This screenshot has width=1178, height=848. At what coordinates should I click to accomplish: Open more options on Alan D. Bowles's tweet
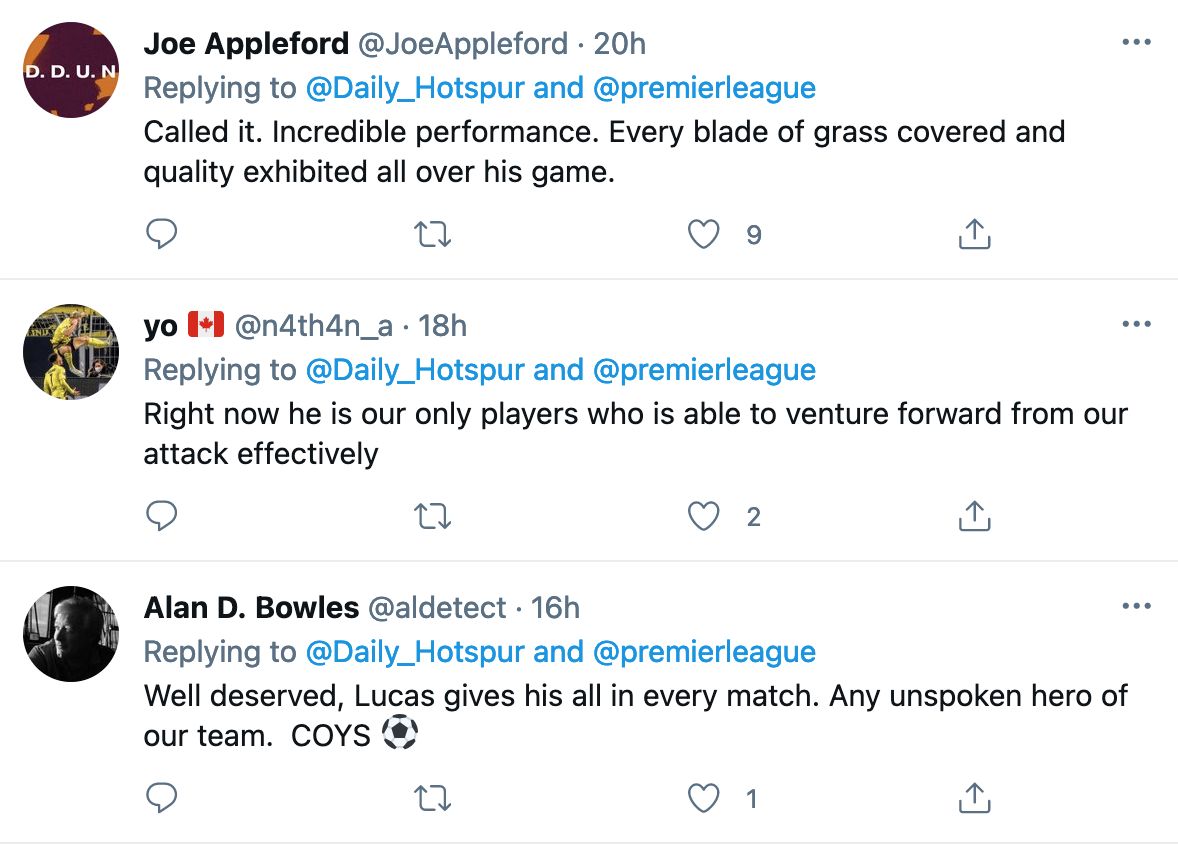click(x=1137, y=607)
